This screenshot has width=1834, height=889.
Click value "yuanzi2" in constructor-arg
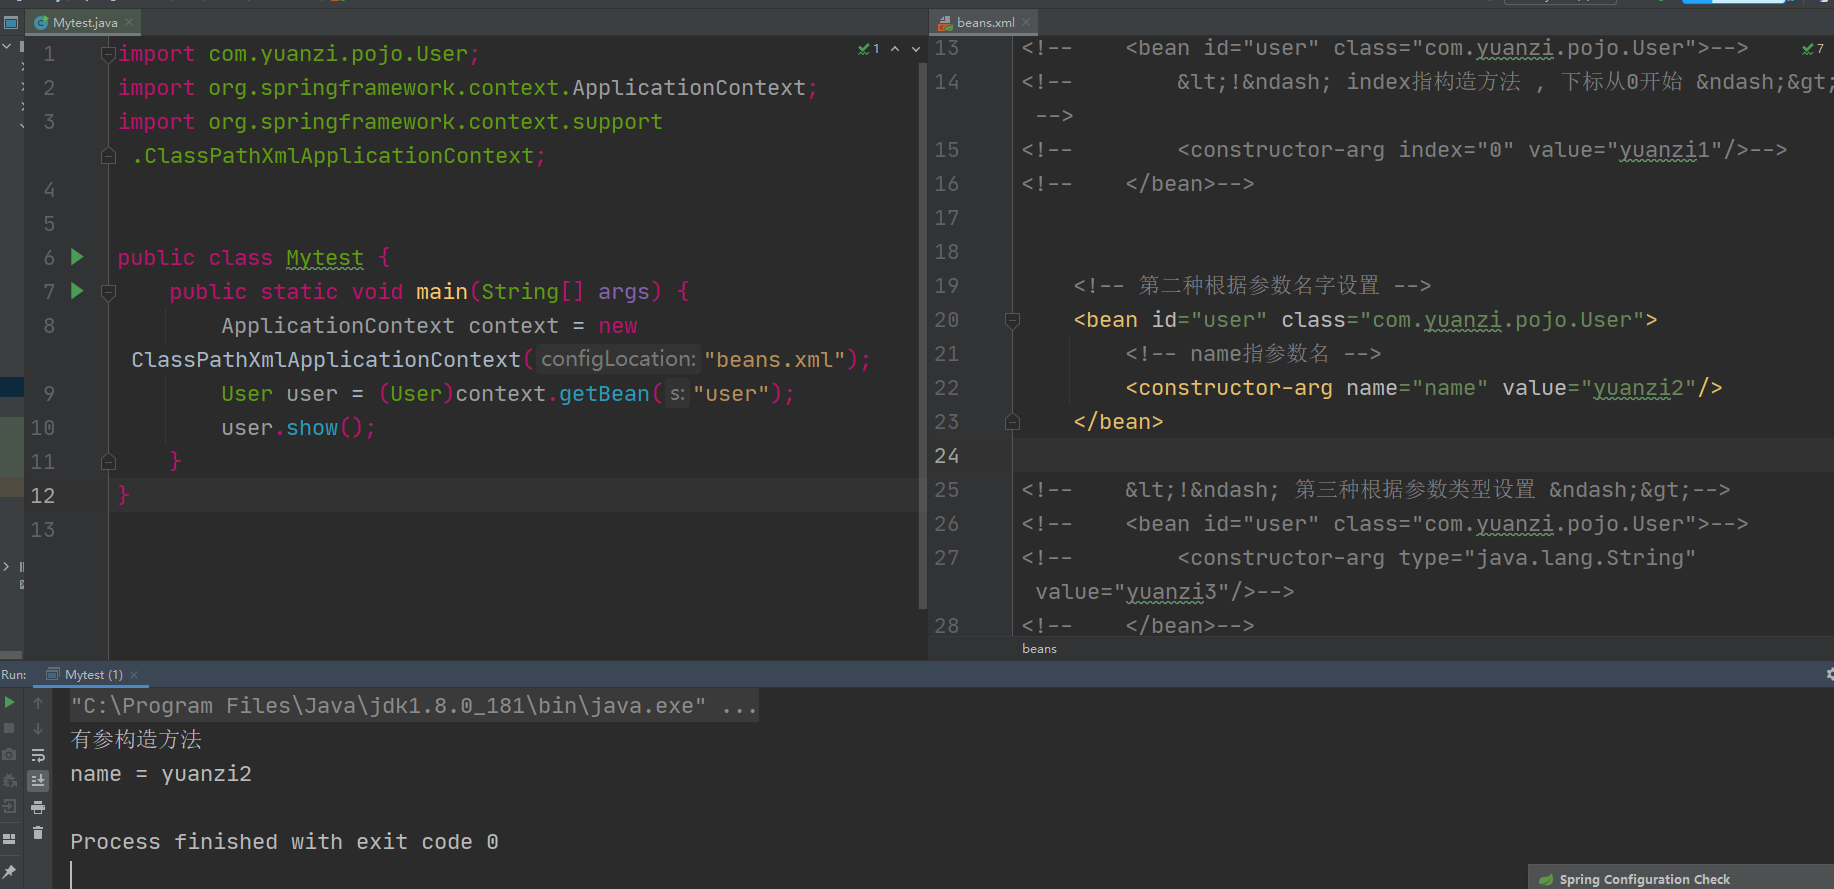(x=1639, y=388)
